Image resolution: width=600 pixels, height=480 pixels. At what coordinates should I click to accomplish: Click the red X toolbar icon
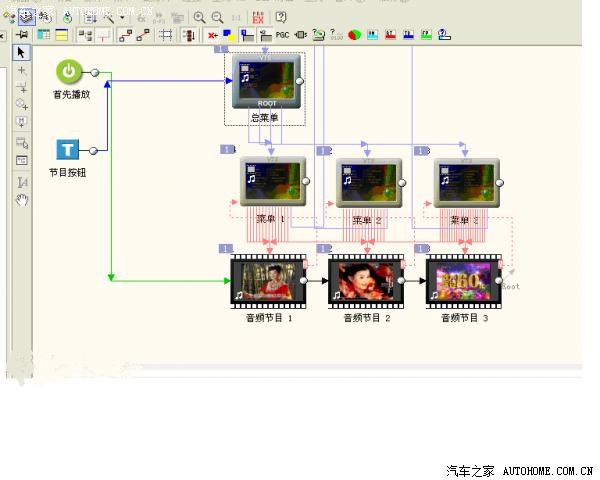tap(213, 35)
